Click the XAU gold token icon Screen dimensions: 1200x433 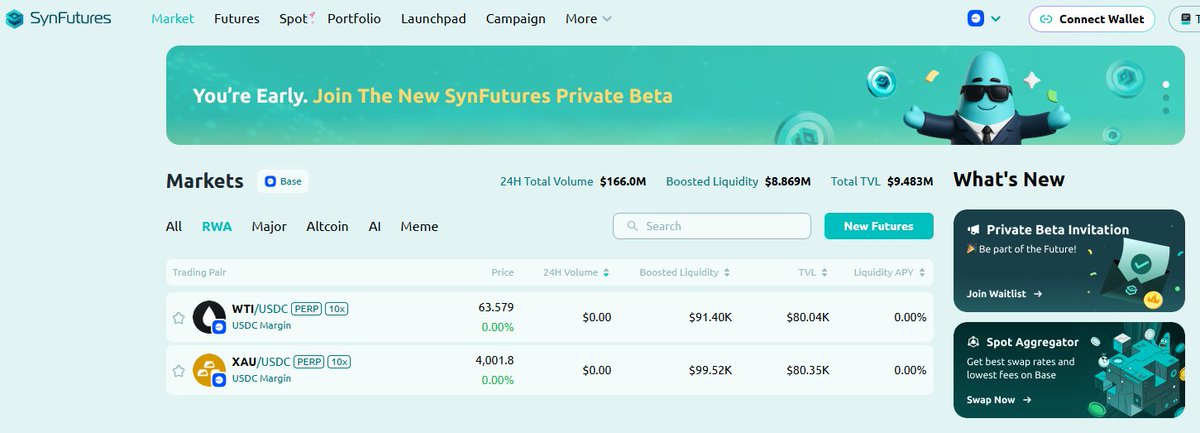click(209, 370)
